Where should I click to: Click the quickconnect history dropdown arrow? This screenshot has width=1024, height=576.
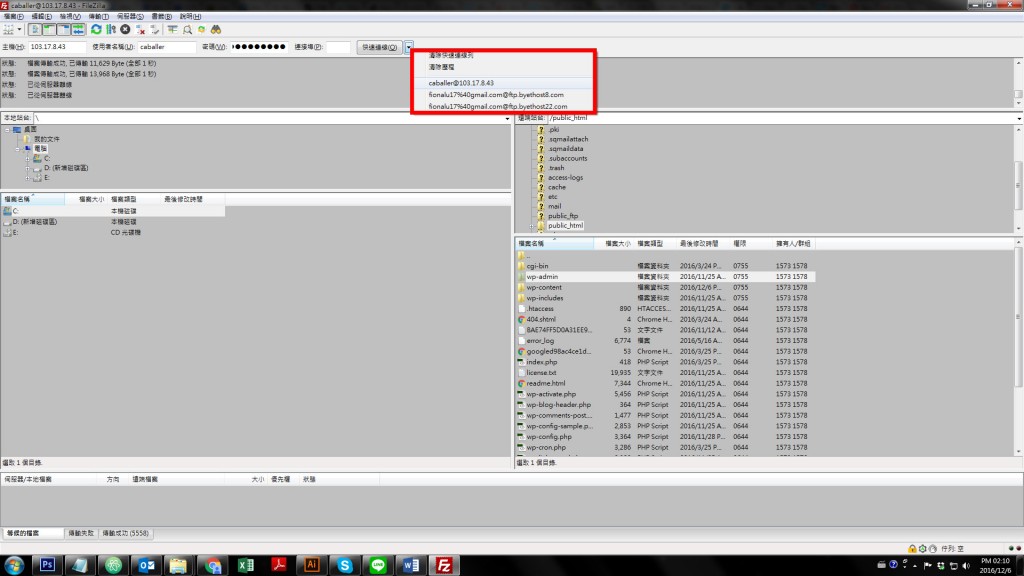click(x=409, y=47)
